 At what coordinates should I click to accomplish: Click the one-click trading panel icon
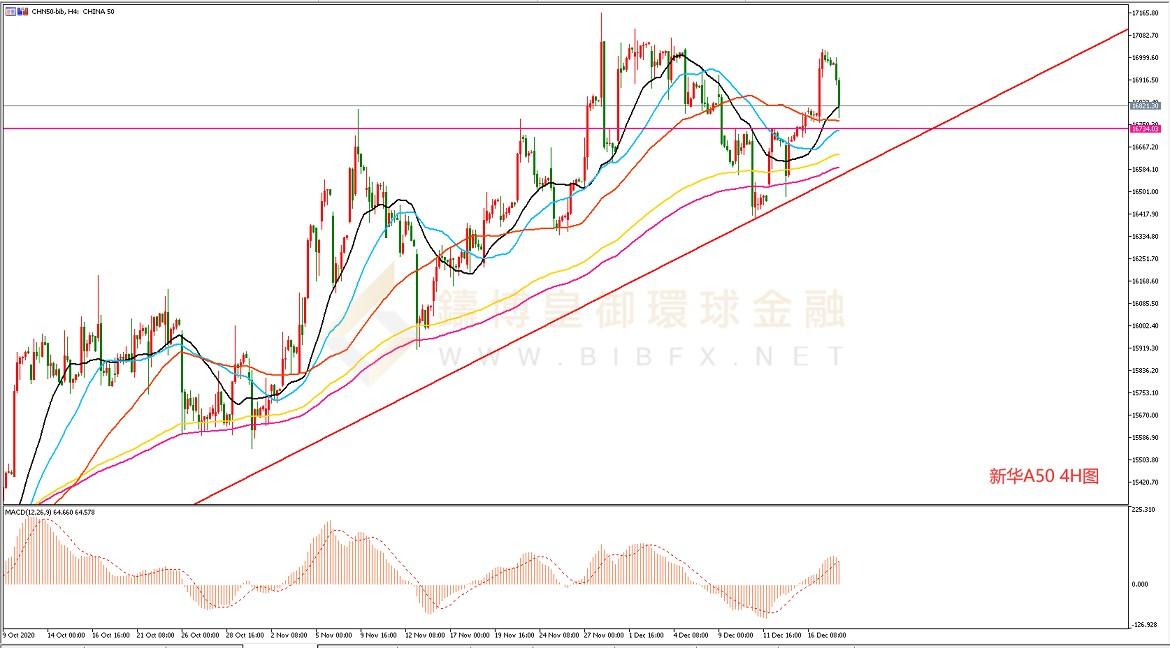9,11
